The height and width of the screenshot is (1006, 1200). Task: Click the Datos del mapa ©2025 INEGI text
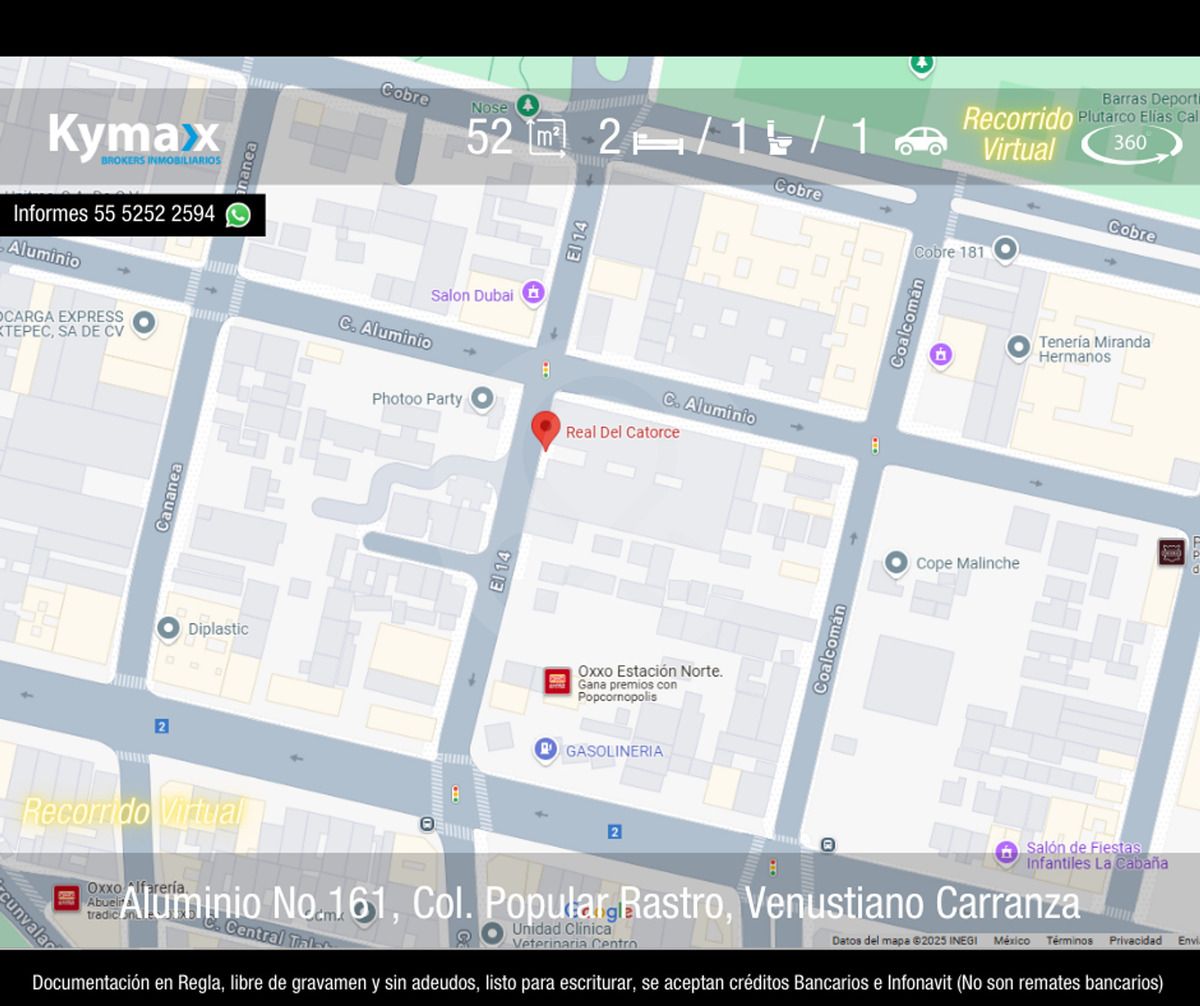(x=904, y=940)
